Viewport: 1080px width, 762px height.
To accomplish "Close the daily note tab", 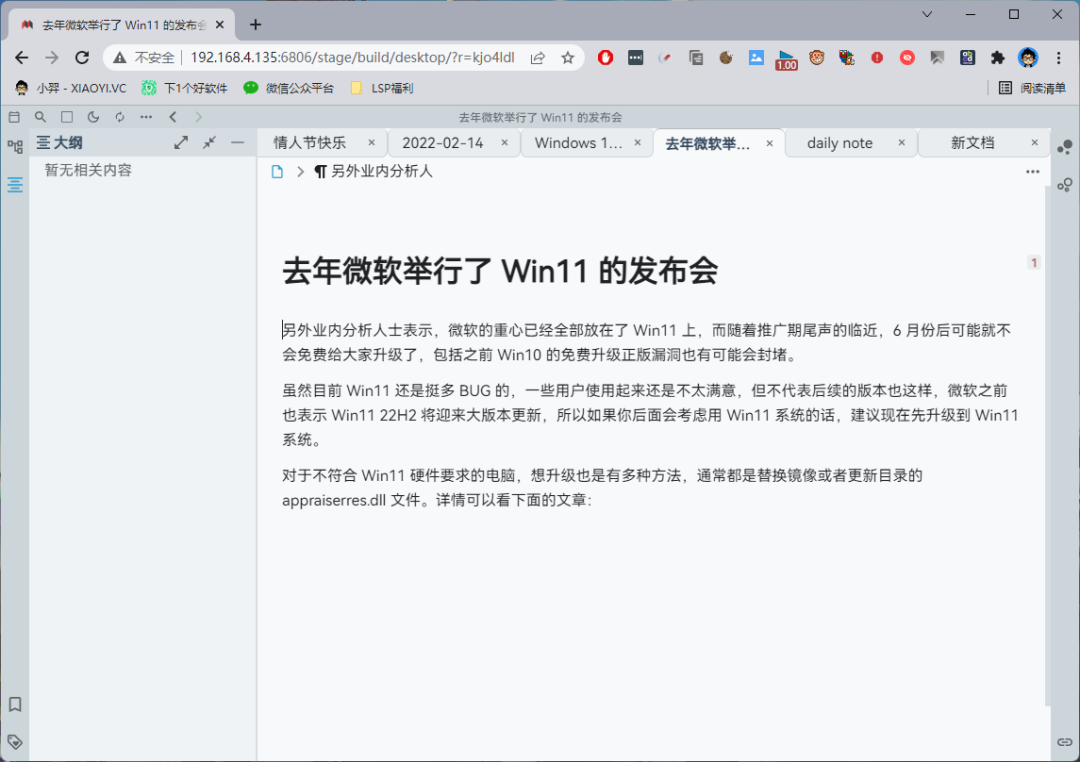I will [x=901, y=143].
